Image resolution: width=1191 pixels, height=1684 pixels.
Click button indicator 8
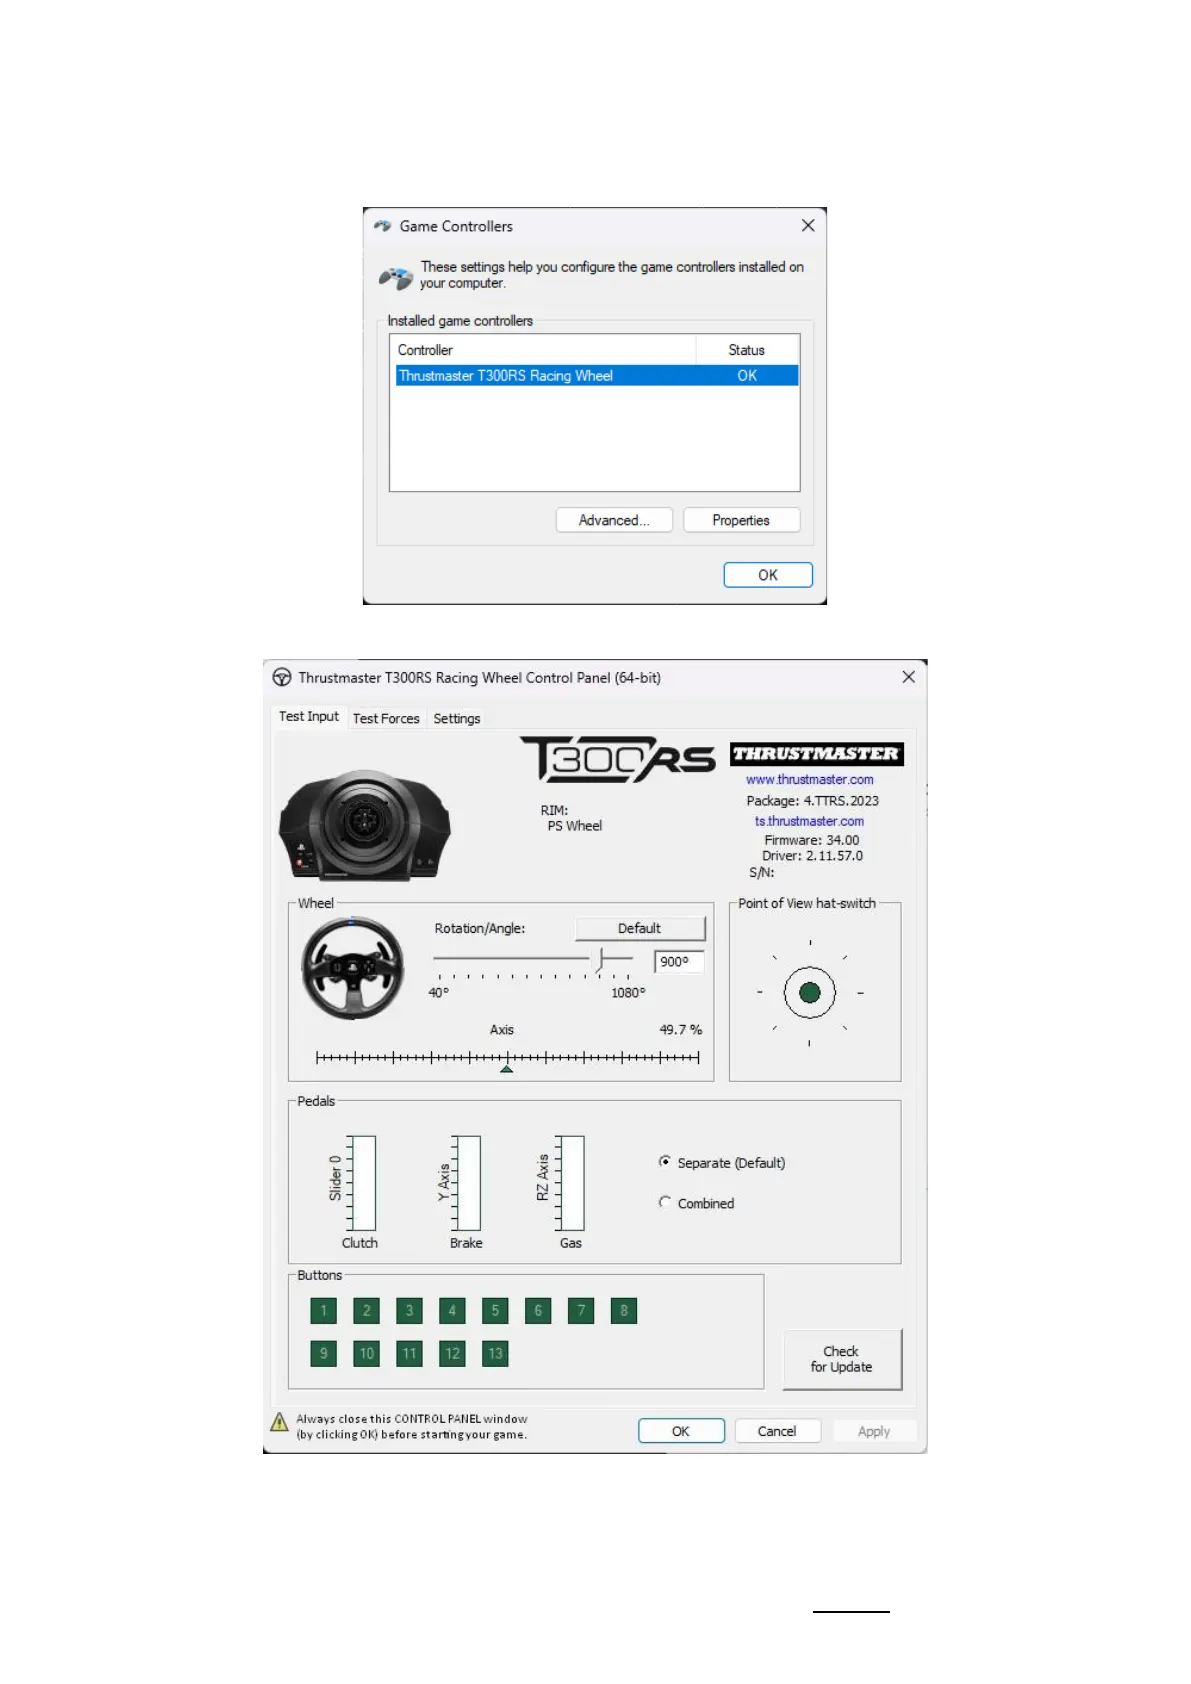point(624,1310)
